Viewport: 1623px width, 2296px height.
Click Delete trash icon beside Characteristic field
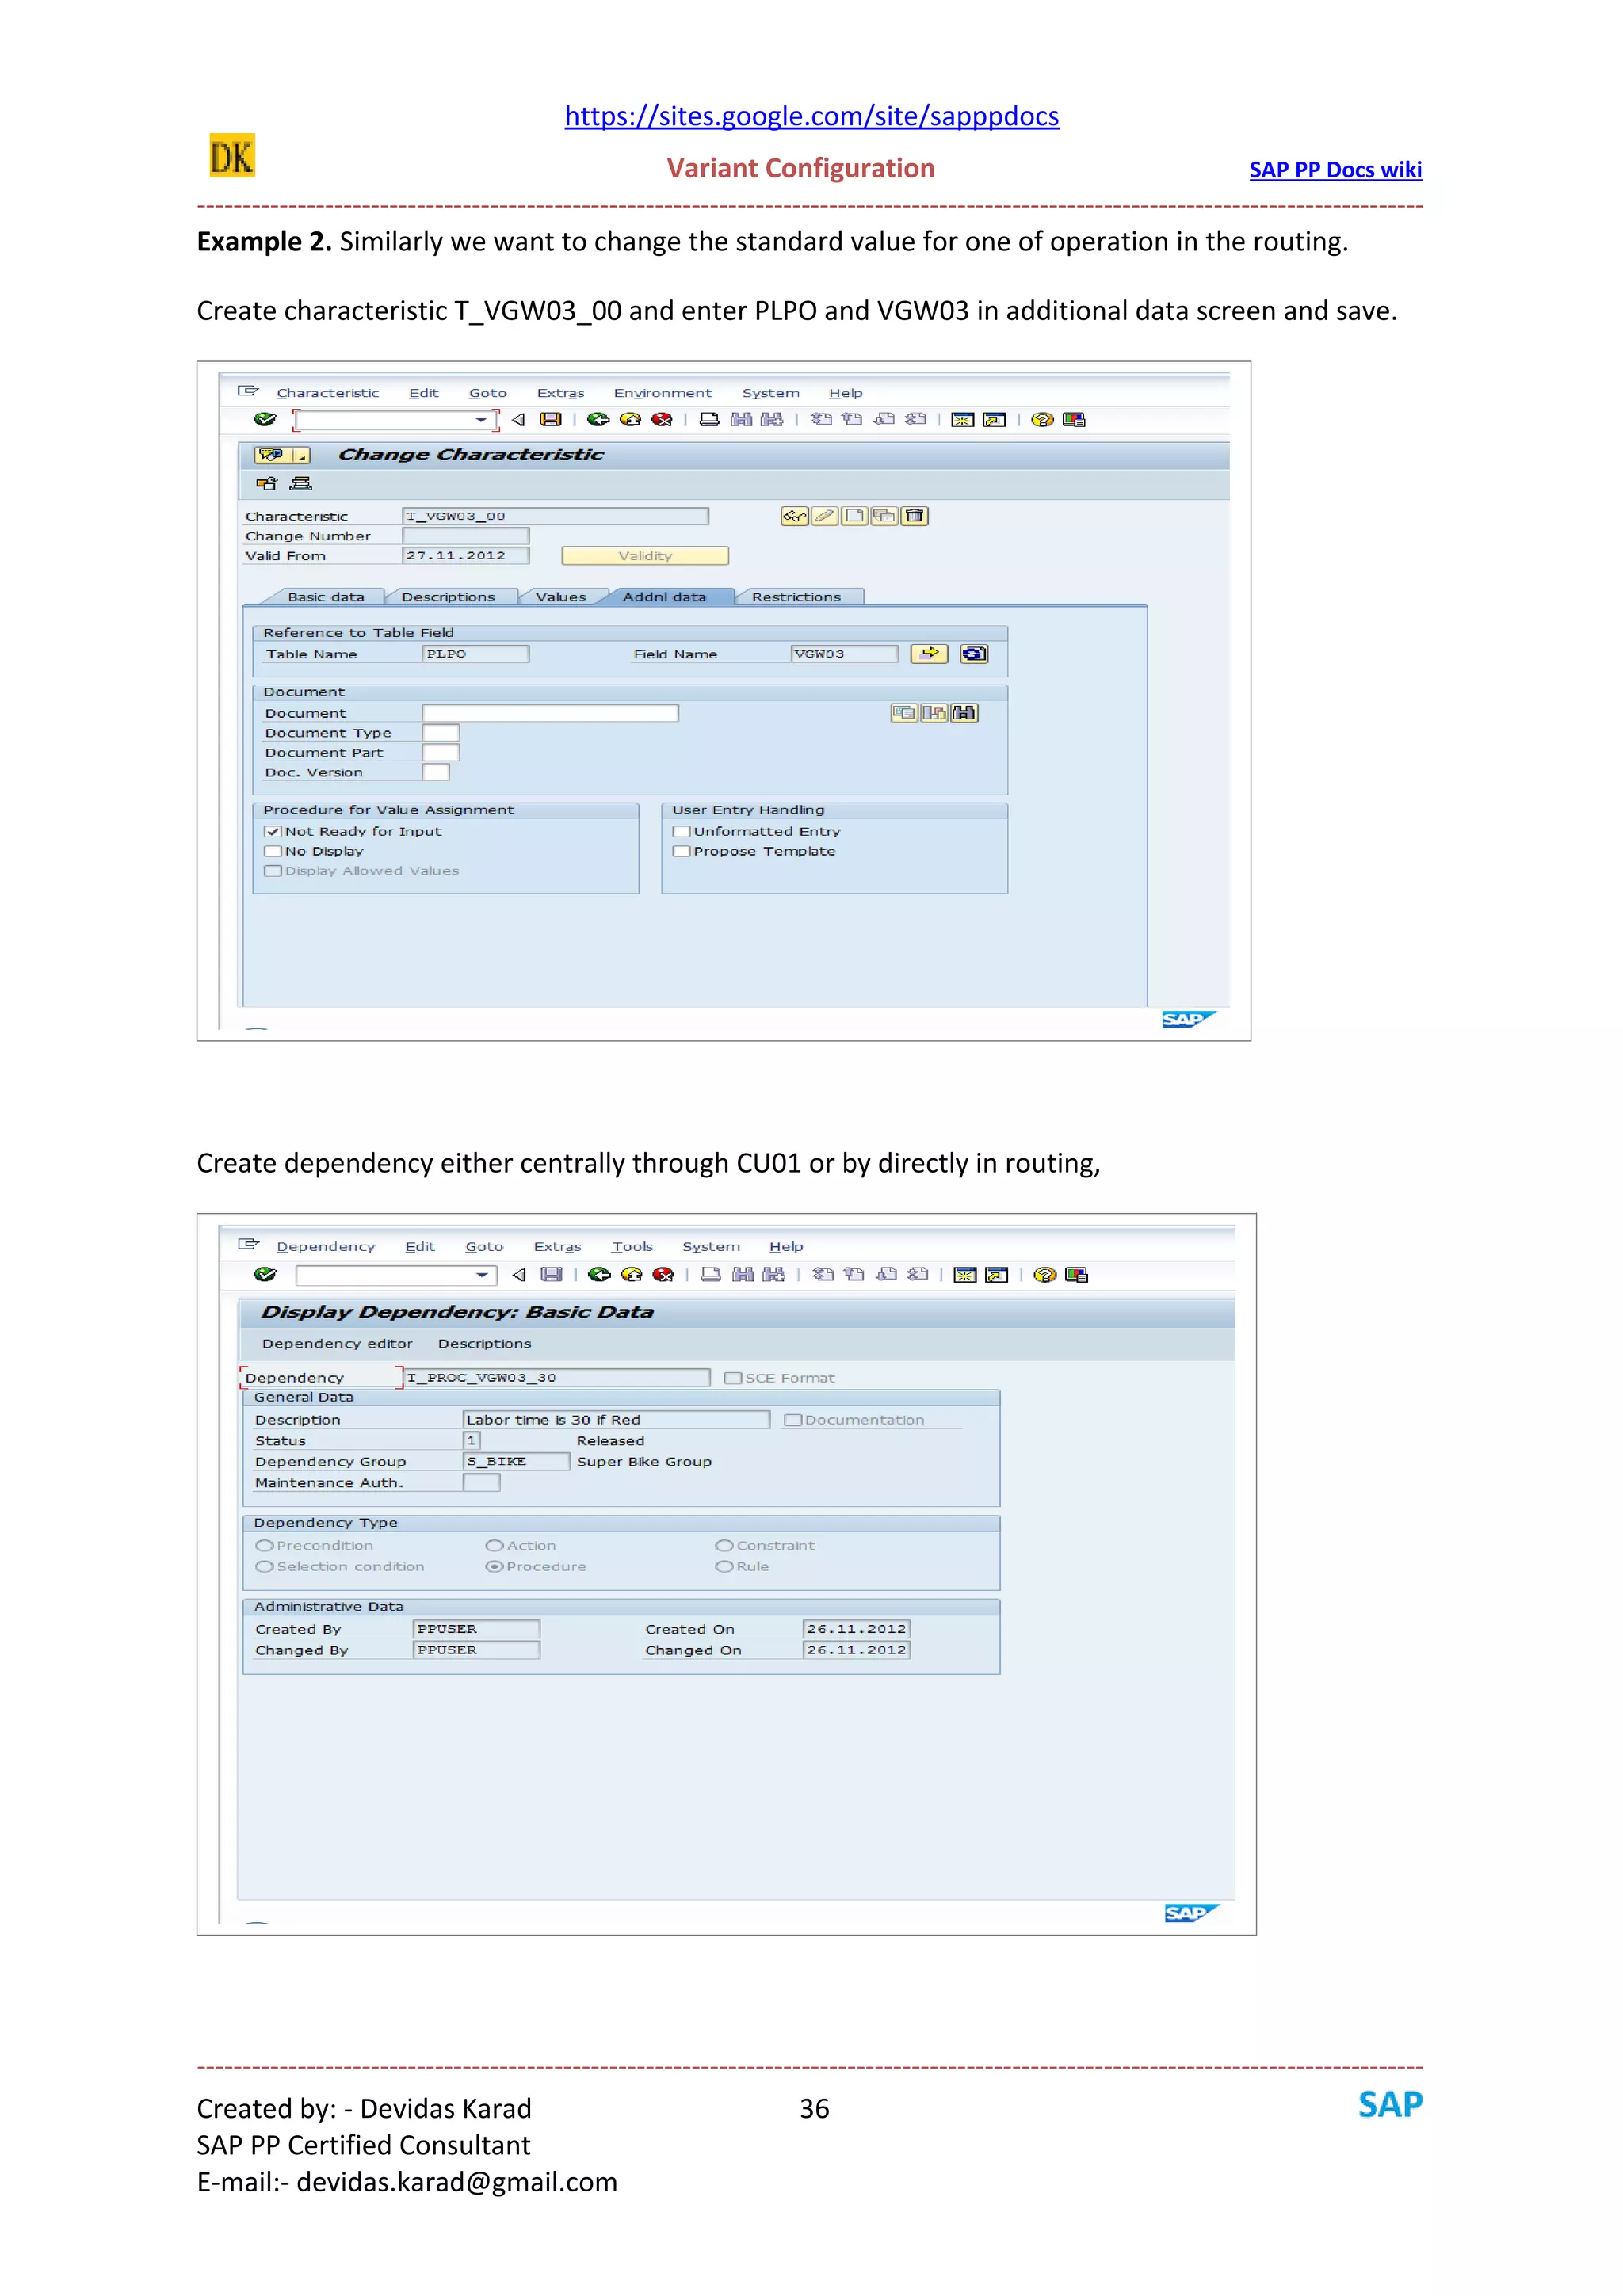(x=915, y=516)
